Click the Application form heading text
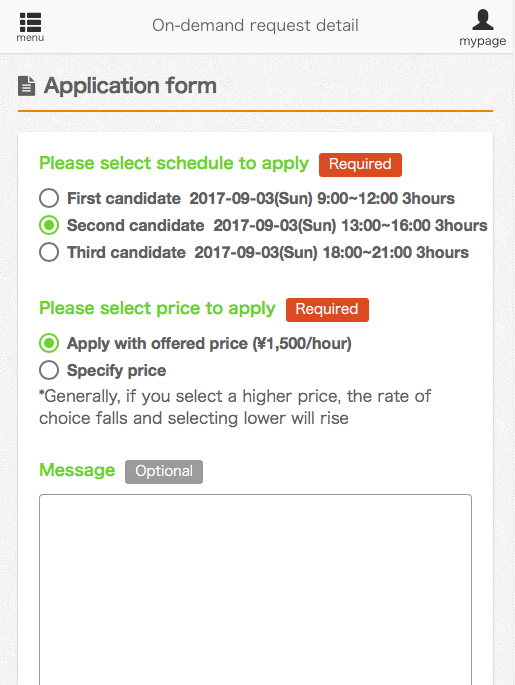This screenshot has height=685, width=515. (x=130, y=86)
